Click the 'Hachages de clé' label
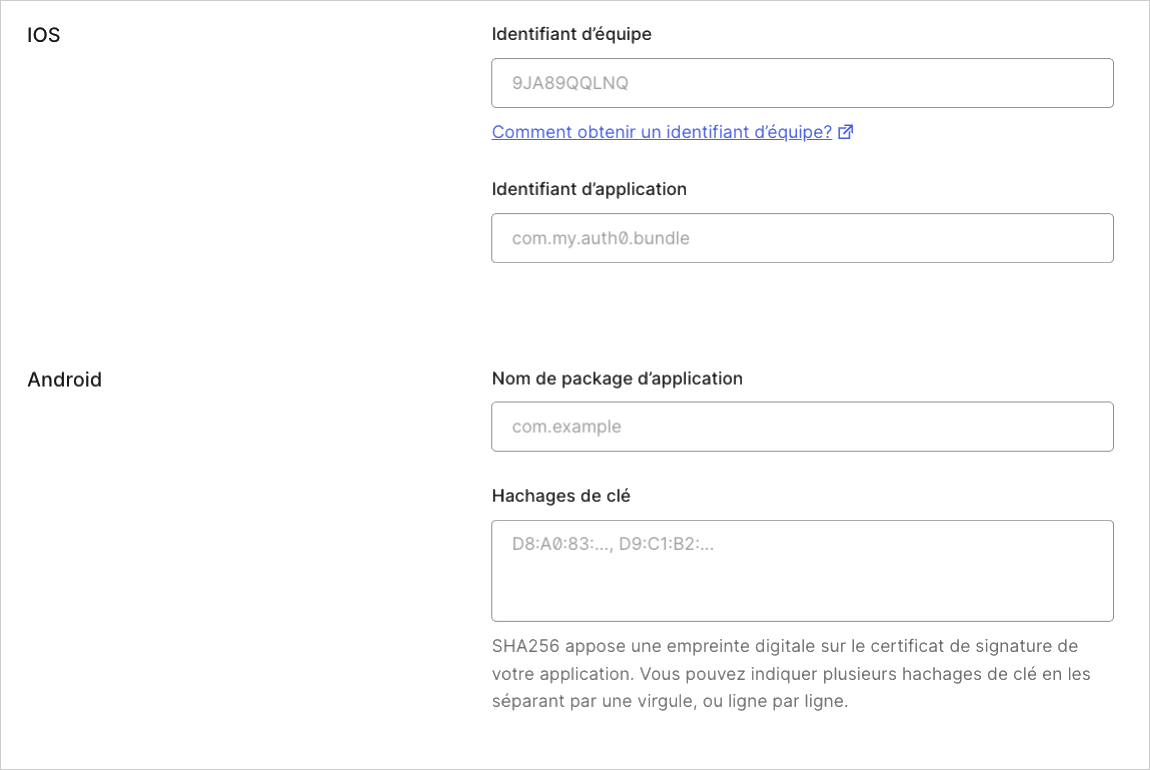The image size is (1150, 770). pos(561,496)
